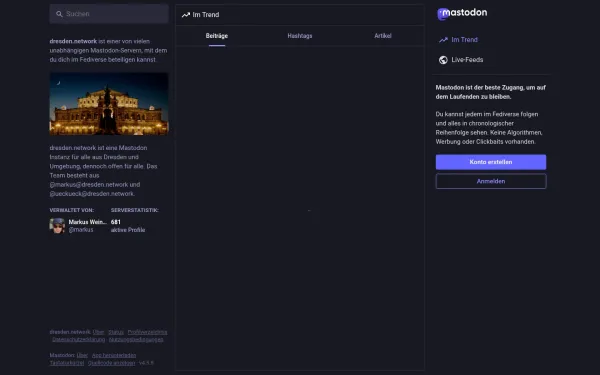Viewport: 600px width, 375px height.
Task: Click the VERWALTET VON heading
Action: 72,210
